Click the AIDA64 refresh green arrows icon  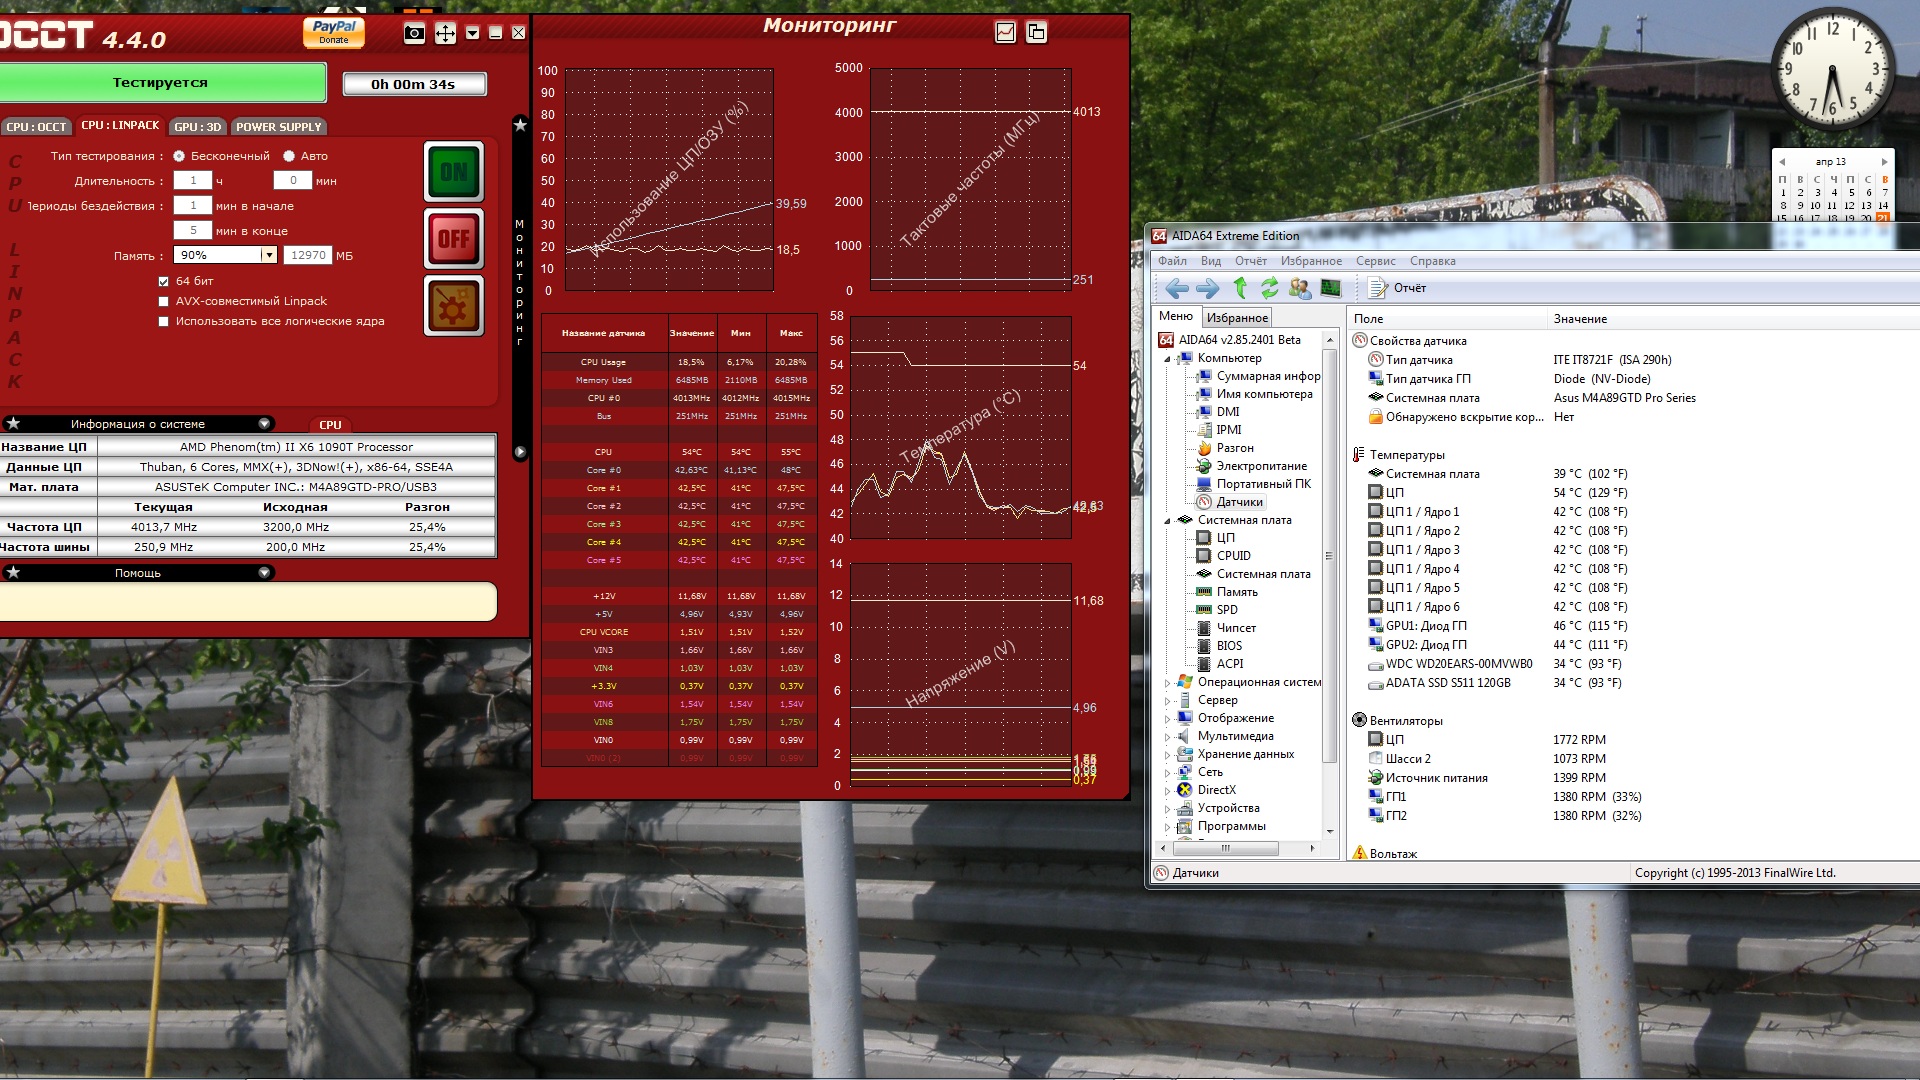(x=1269, y=288)
